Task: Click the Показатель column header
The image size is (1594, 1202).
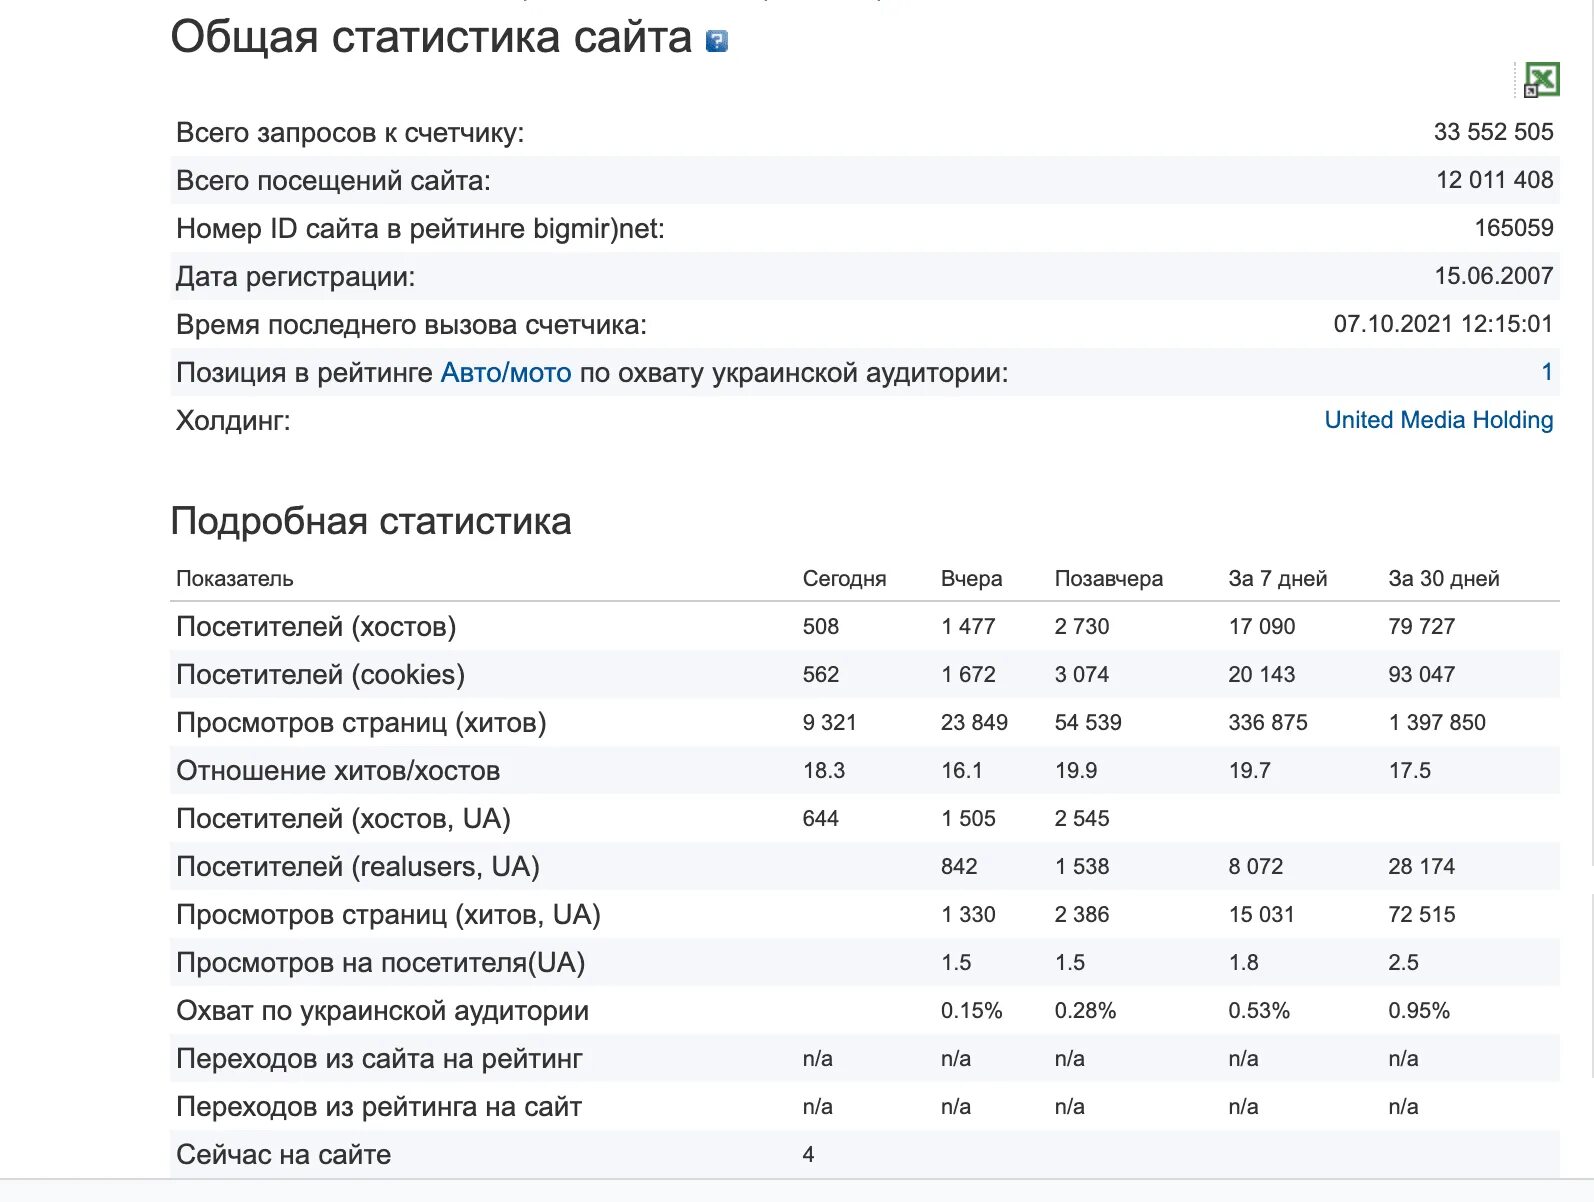Action: 235,578
